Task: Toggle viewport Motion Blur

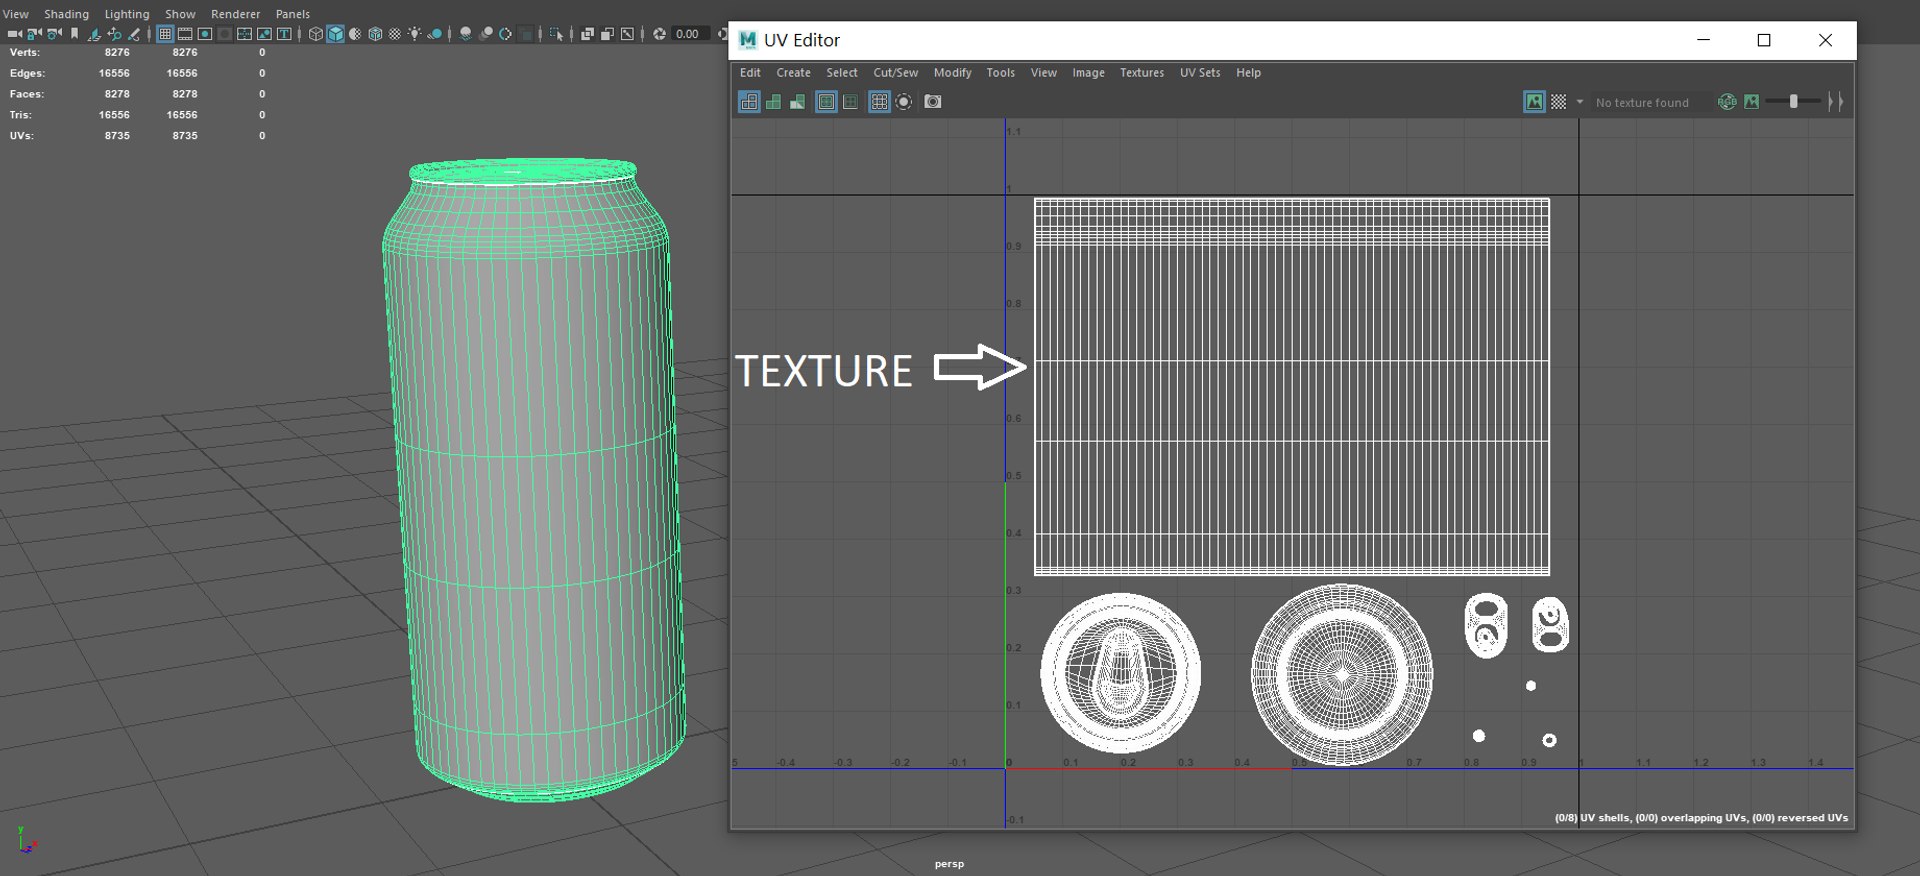Action: point(486,34)
